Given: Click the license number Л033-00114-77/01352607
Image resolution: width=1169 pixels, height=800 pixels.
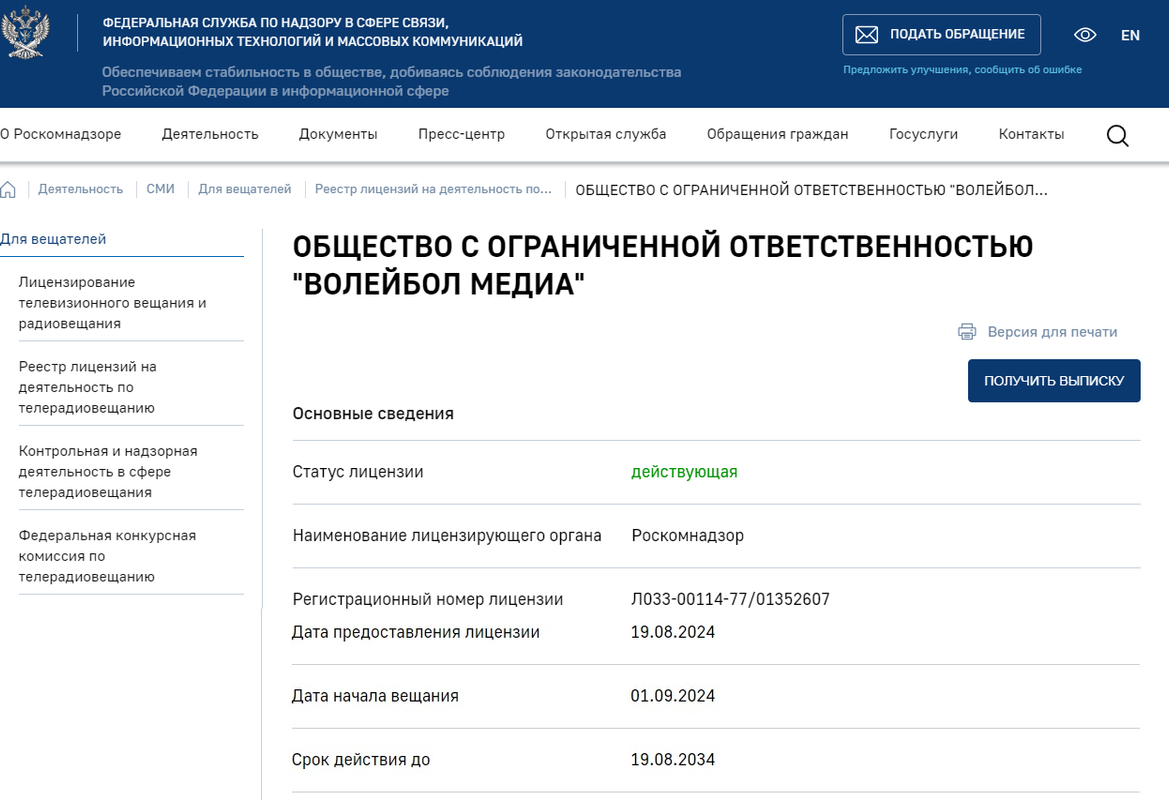Looking at the screenshot, I should pyautogui.click(x=730, y=599).
